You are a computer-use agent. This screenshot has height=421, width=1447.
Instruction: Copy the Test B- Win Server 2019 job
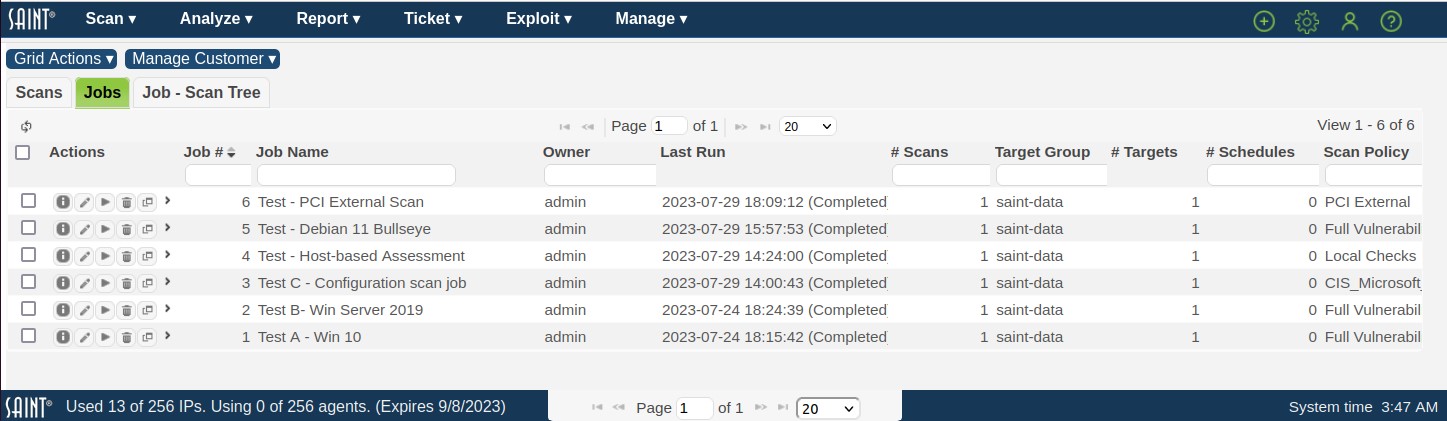[147, 310]
